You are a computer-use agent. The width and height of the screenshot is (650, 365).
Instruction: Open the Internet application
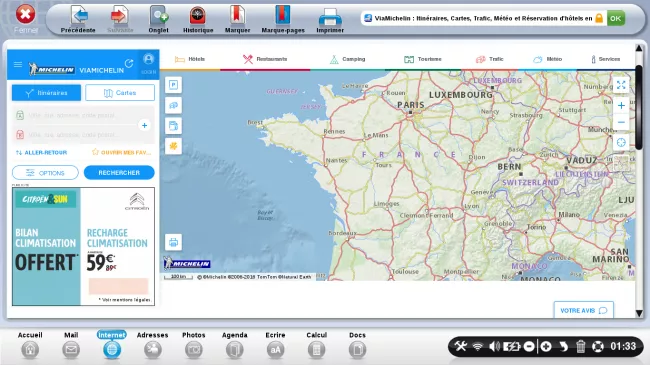112,345
